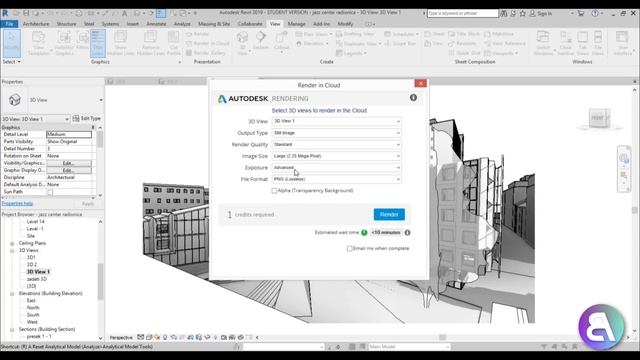
Task: Check Email me when complete
Action: pos(349,248)
